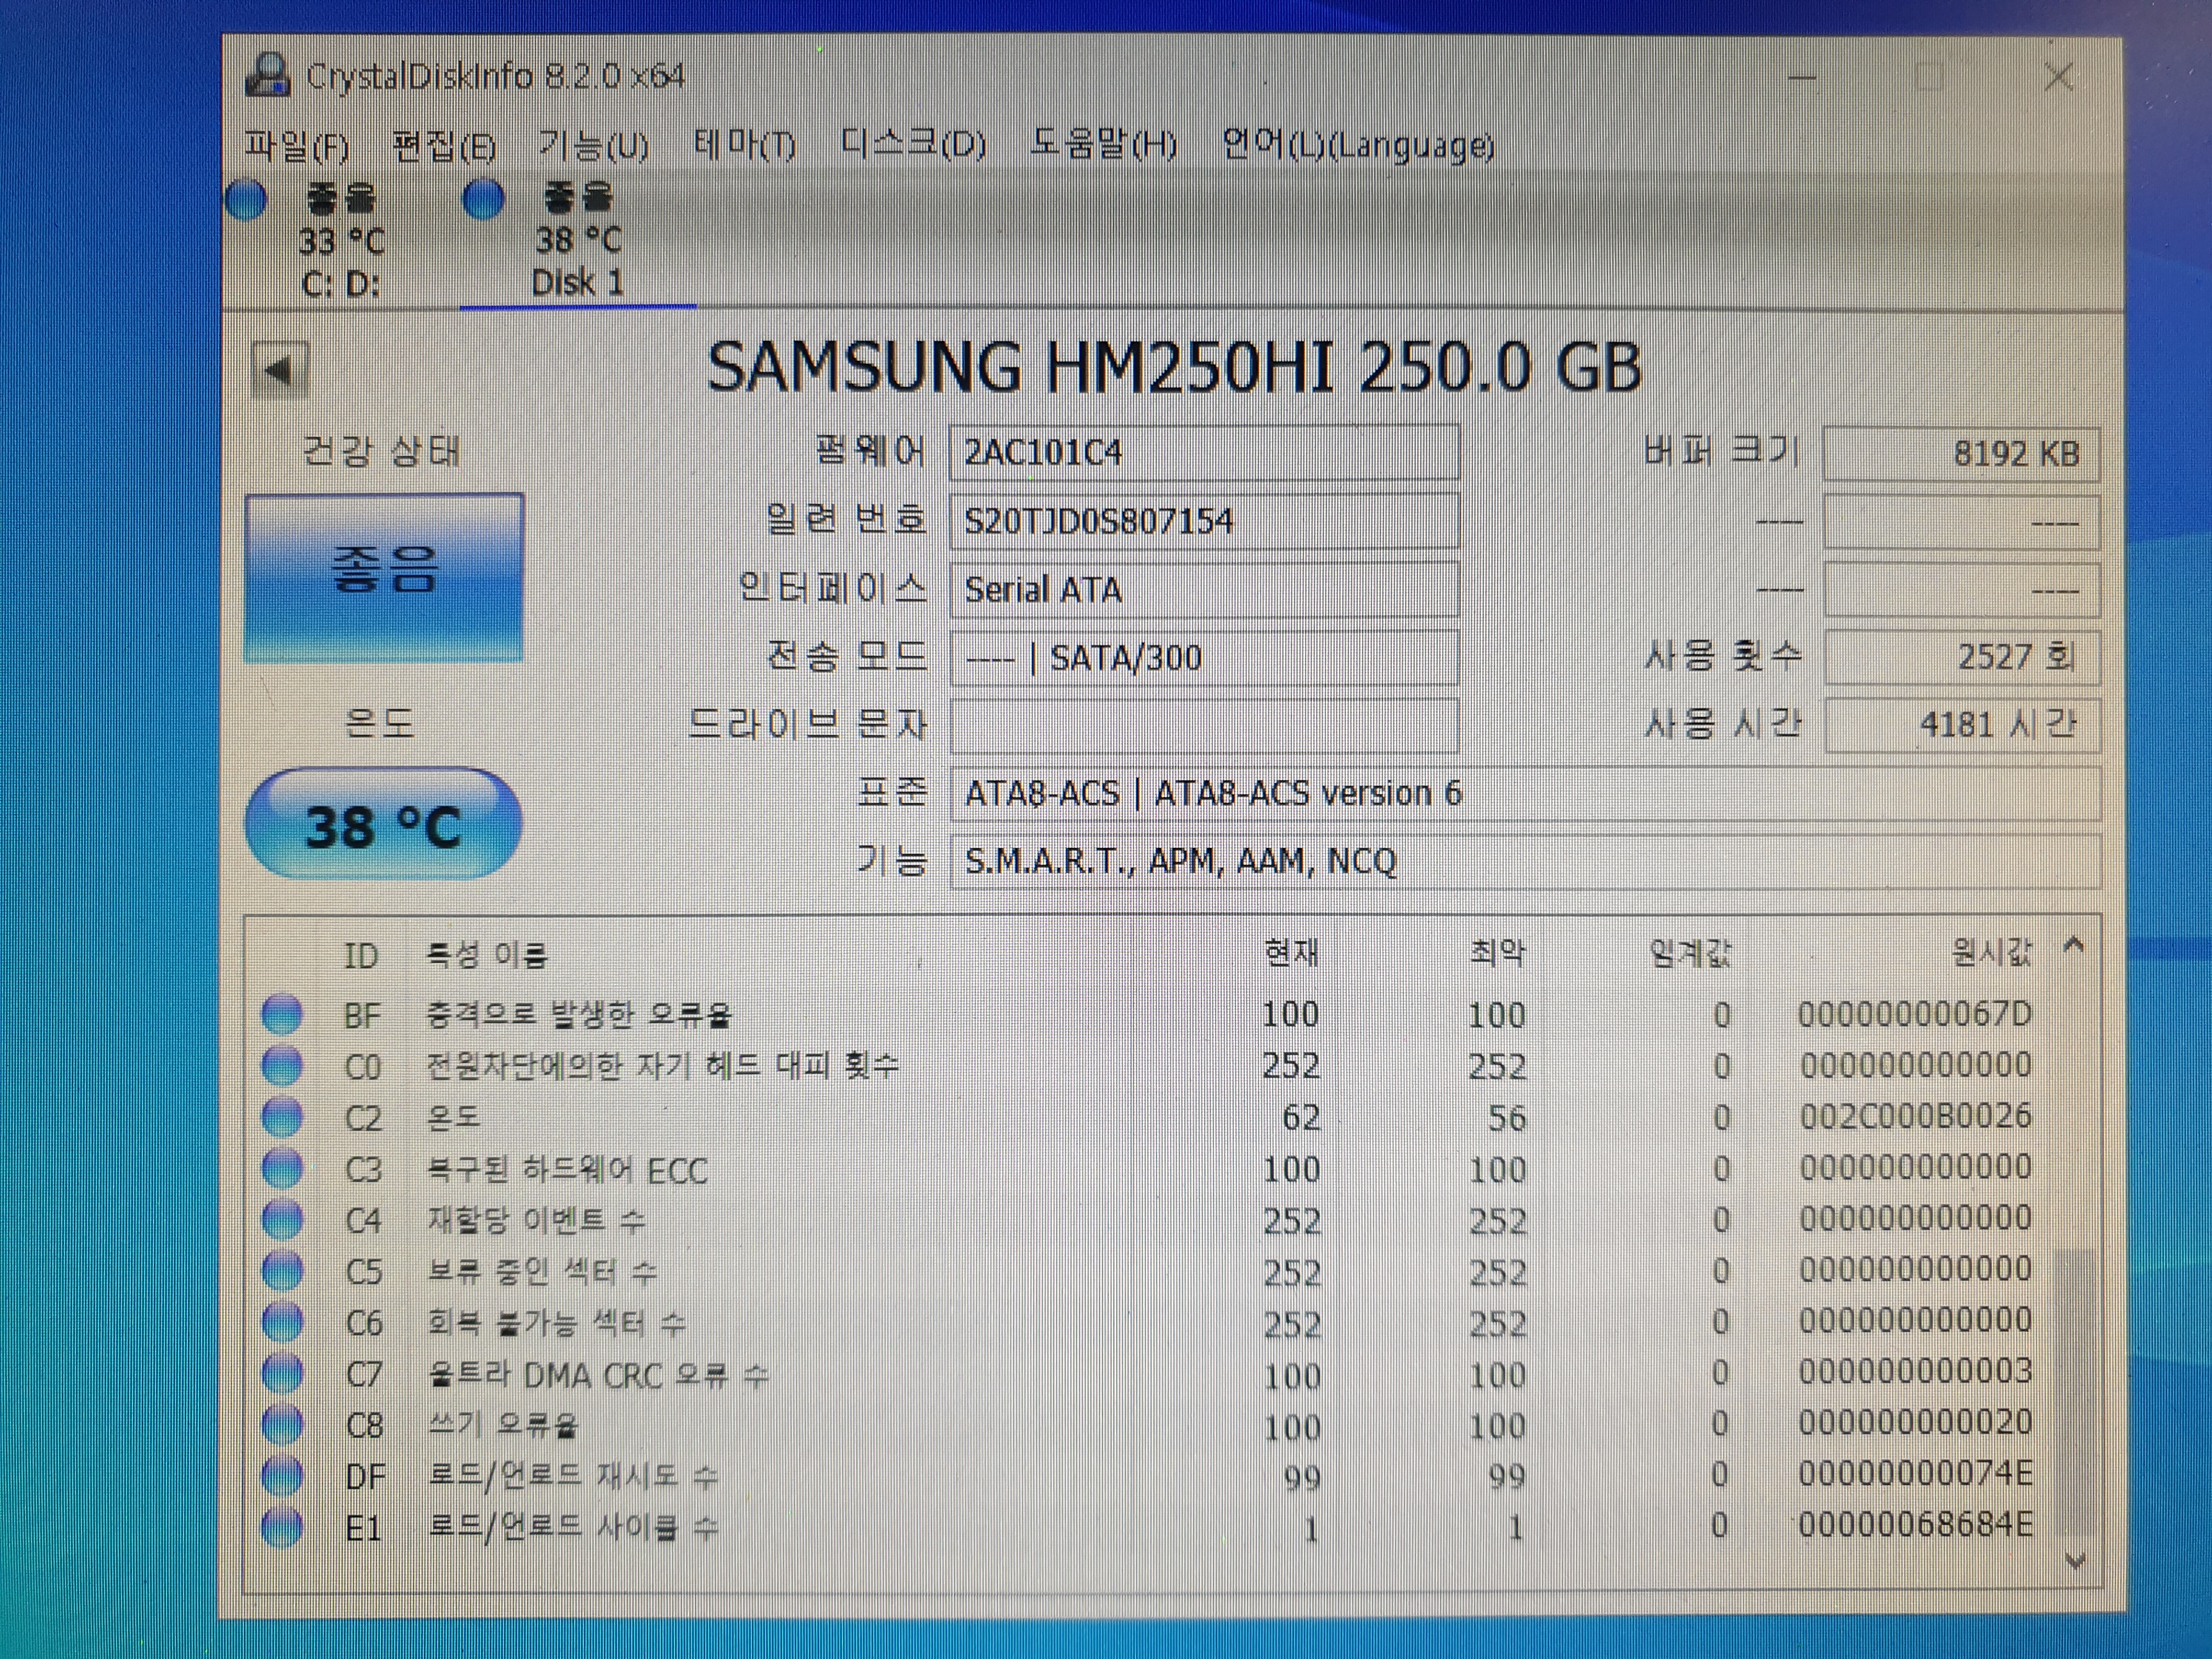Viewport: 2212px width, 1659px height.
Task: Click the SATA/300 transfer mode field
Action: pos(1204,657)
